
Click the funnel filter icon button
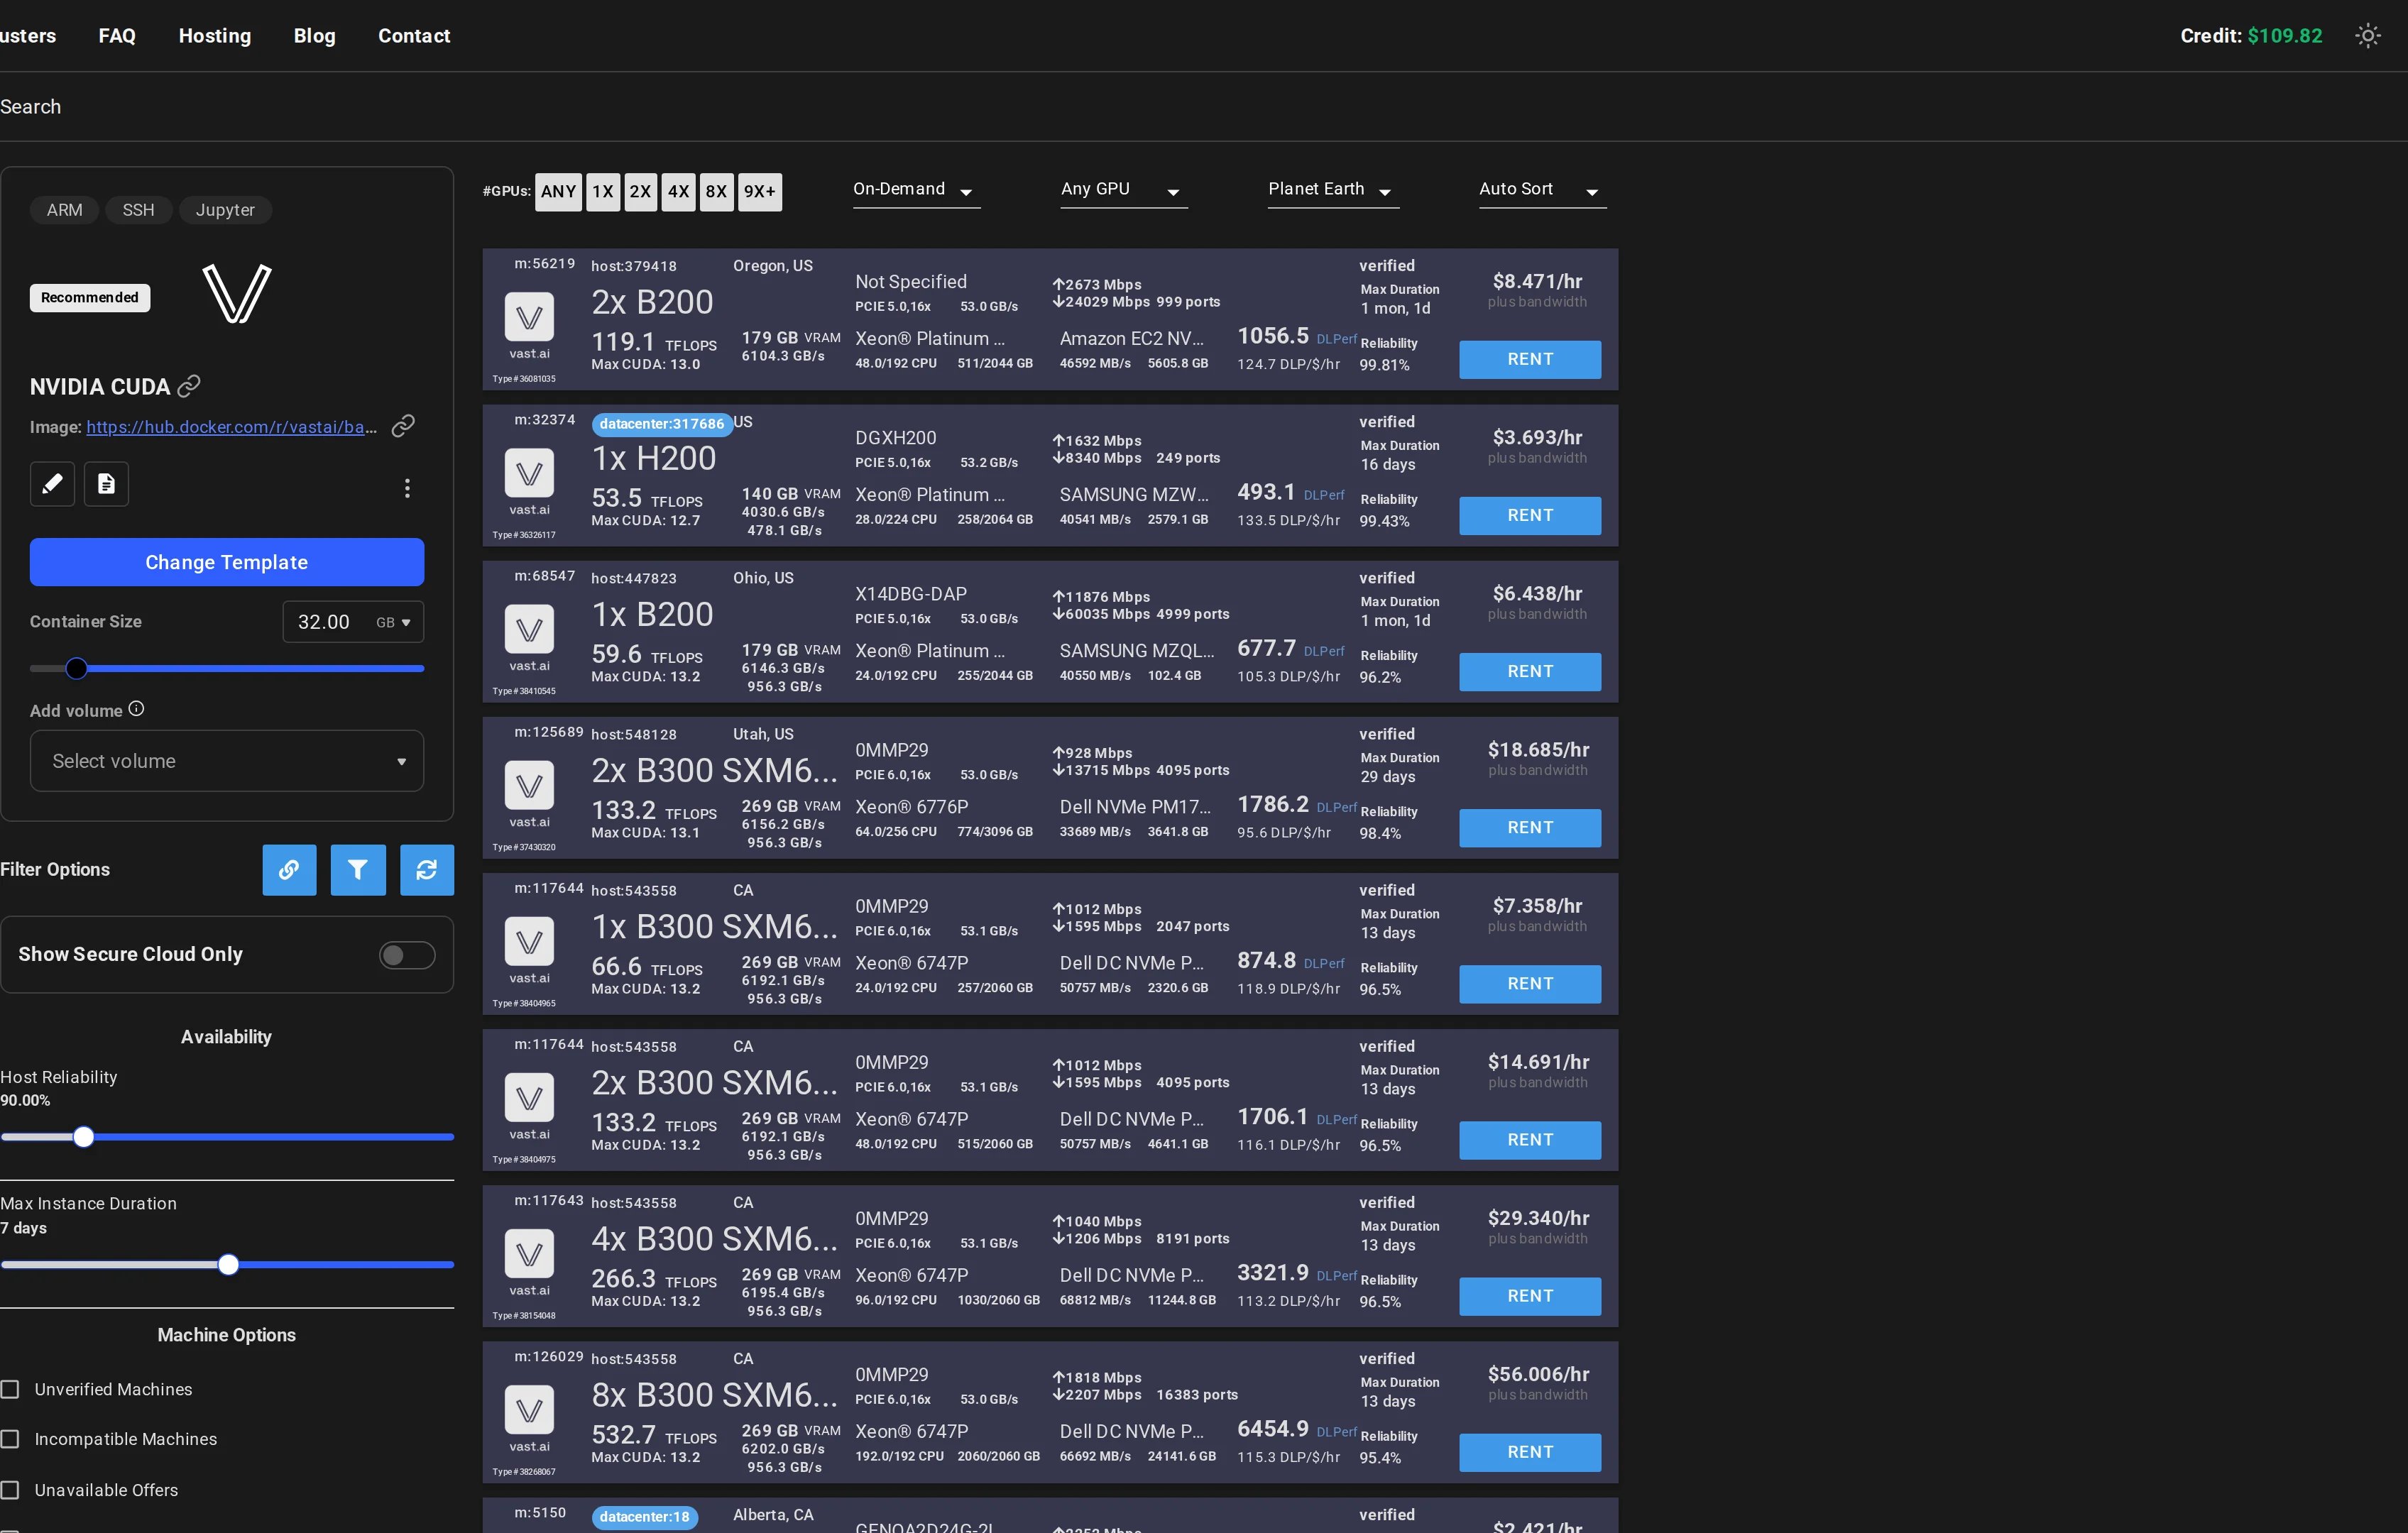pyautogui.click(x=358, y=870)
